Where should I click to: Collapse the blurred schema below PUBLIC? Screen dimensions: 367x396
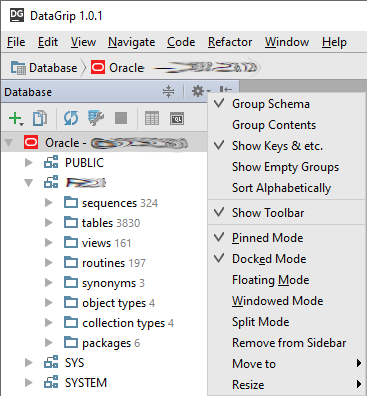tap(29, 183)
